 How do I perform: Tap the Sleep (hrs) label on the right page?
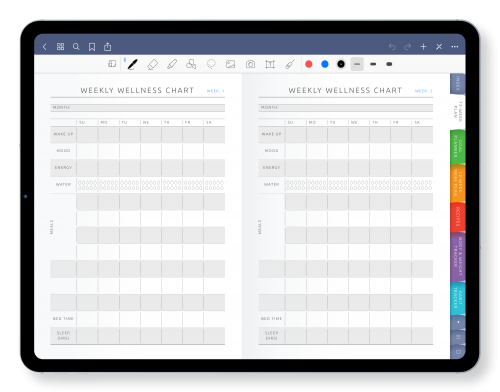pos(271,335)
